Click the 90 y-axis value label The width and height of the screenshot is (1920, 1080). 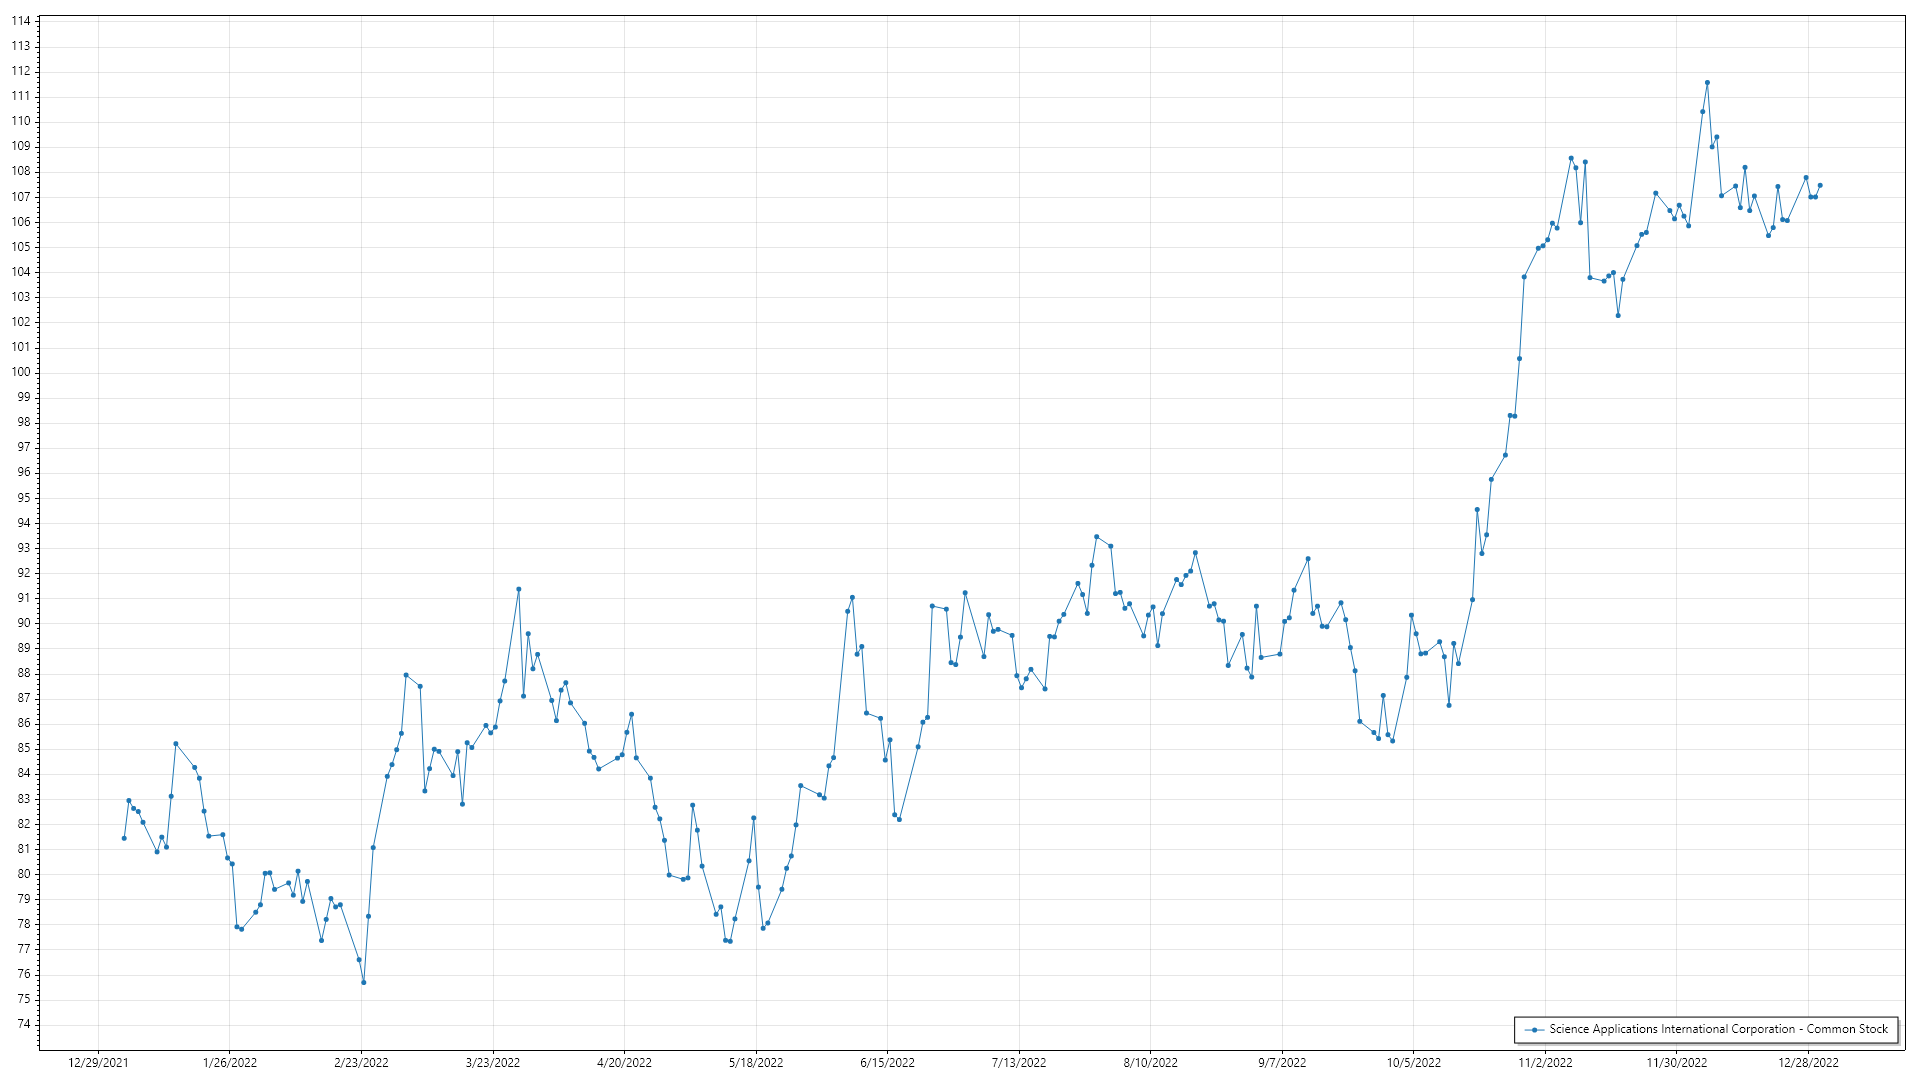tap(24, 623)
